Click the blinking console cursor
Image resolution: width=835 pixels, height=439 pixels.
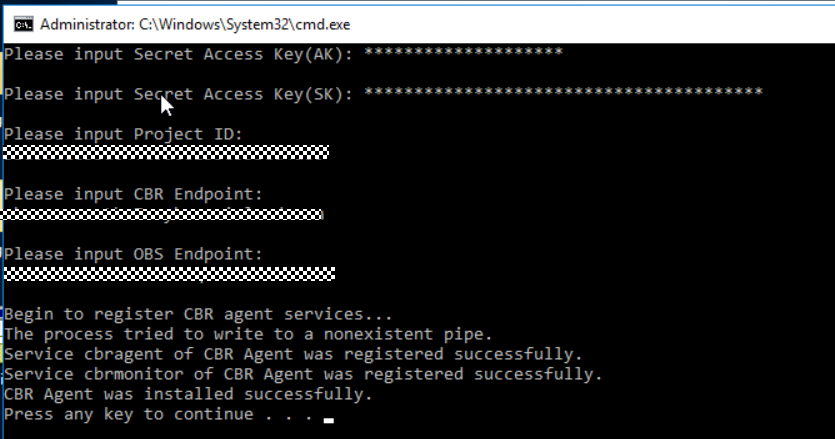click(329, 420)
